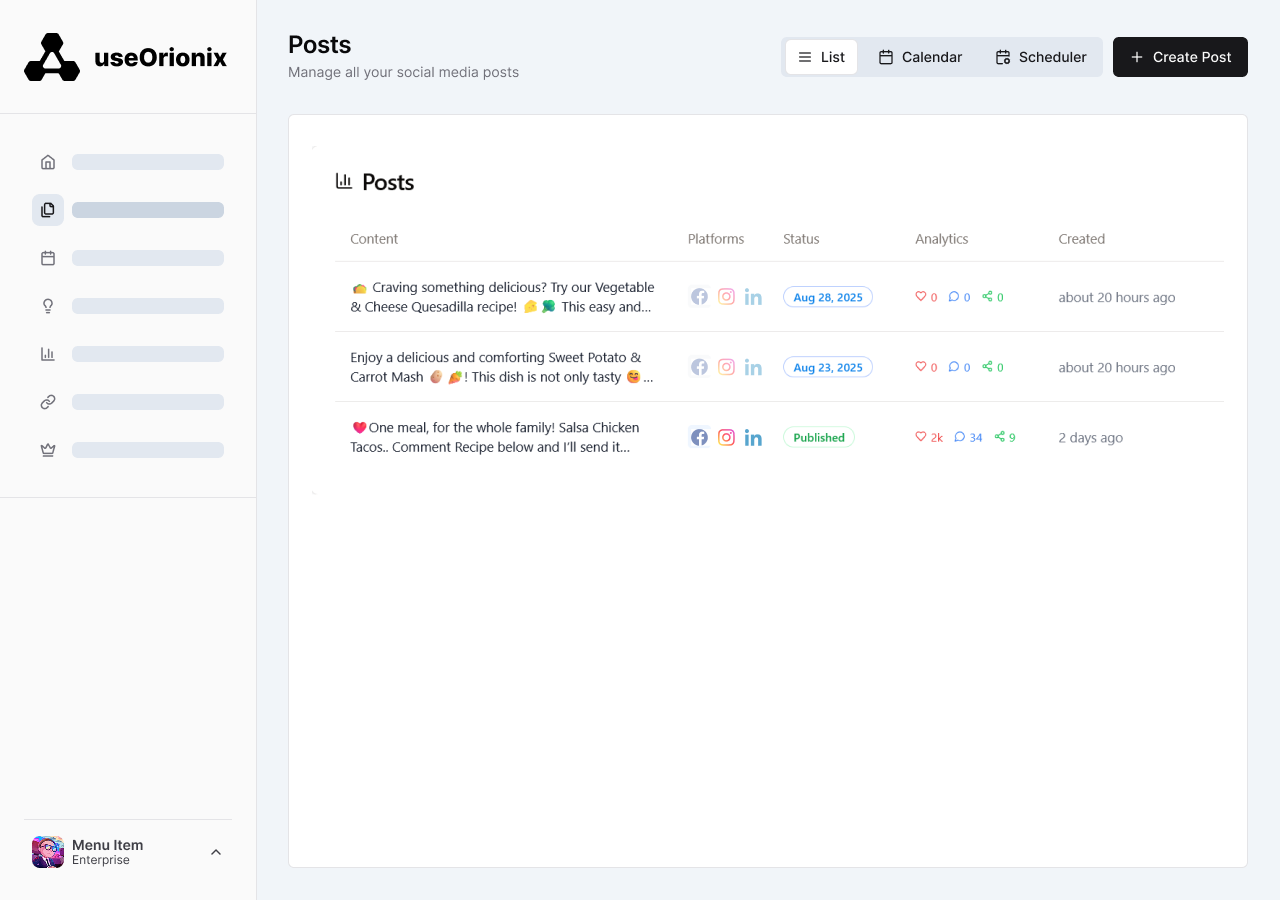Open the Ideas lightbulb sidebar icon
Viewport: 1280px width, 900px height.
pyautogui.click(x=48, y=305)
